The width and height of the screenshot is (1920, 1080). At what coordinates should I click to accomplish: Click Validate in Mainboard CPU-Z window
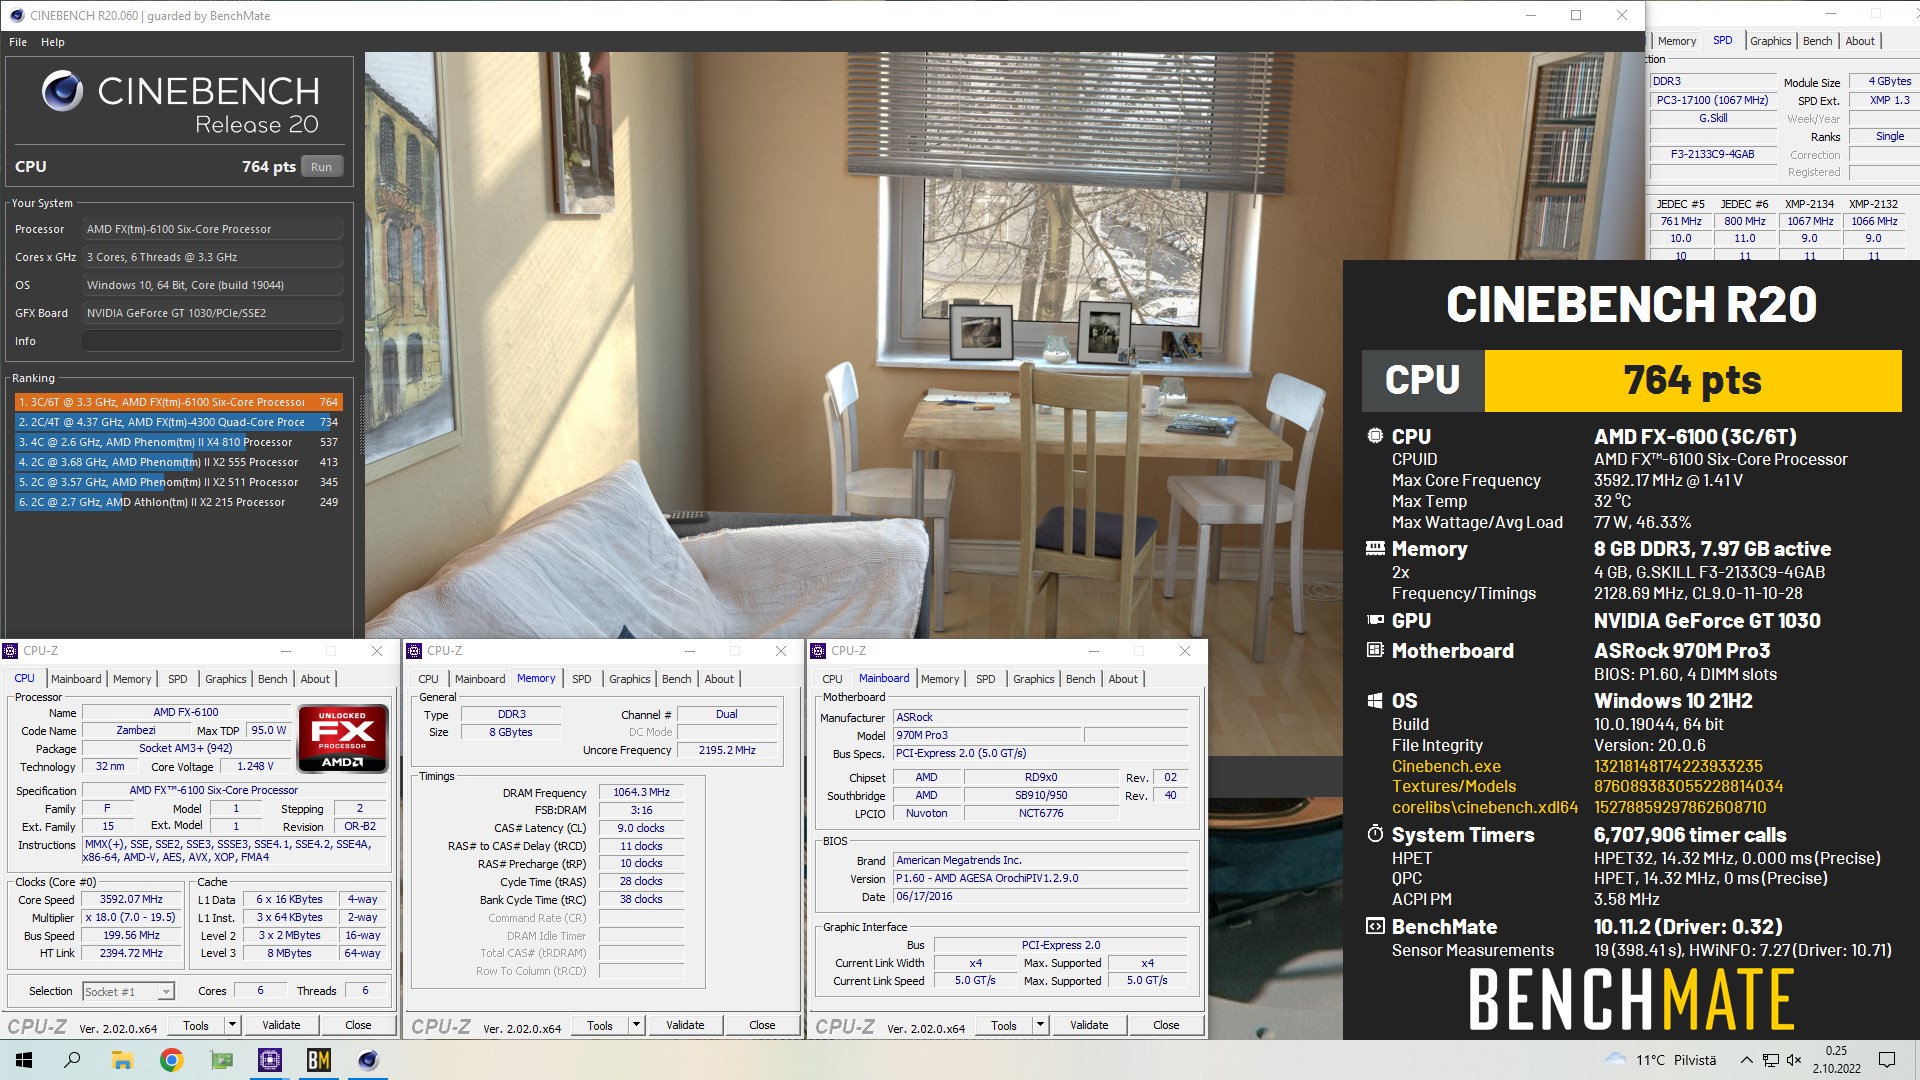pos(1089,1025)
